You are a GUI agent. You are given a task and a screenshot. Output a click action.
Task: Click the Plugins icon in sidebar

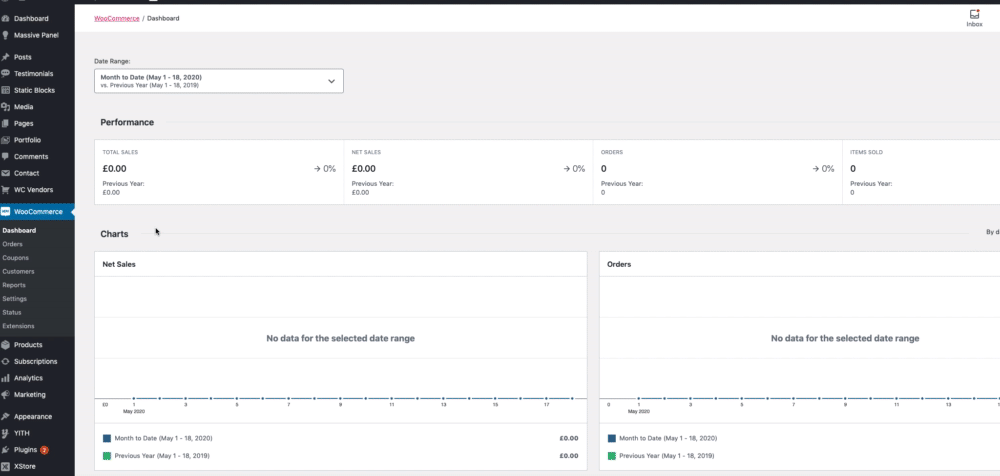(6, 450)
